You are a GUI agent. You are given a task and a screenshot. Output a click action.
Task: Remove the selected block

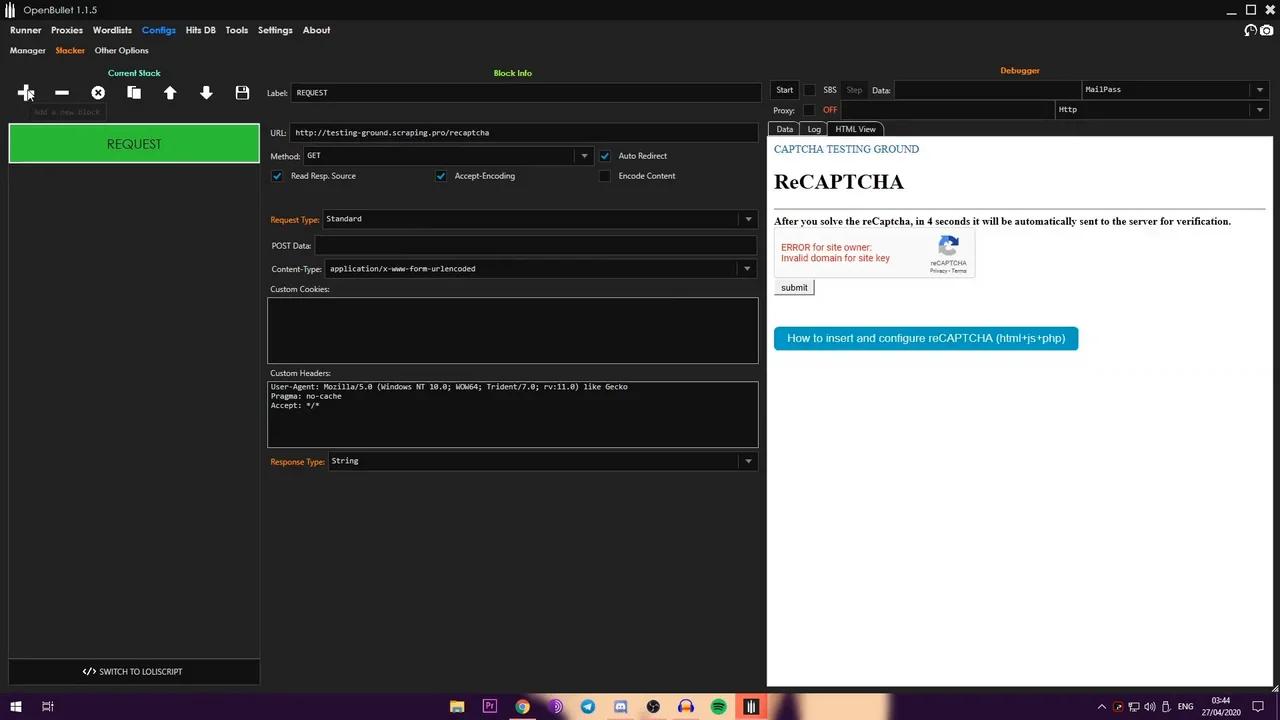coord(61,92)
